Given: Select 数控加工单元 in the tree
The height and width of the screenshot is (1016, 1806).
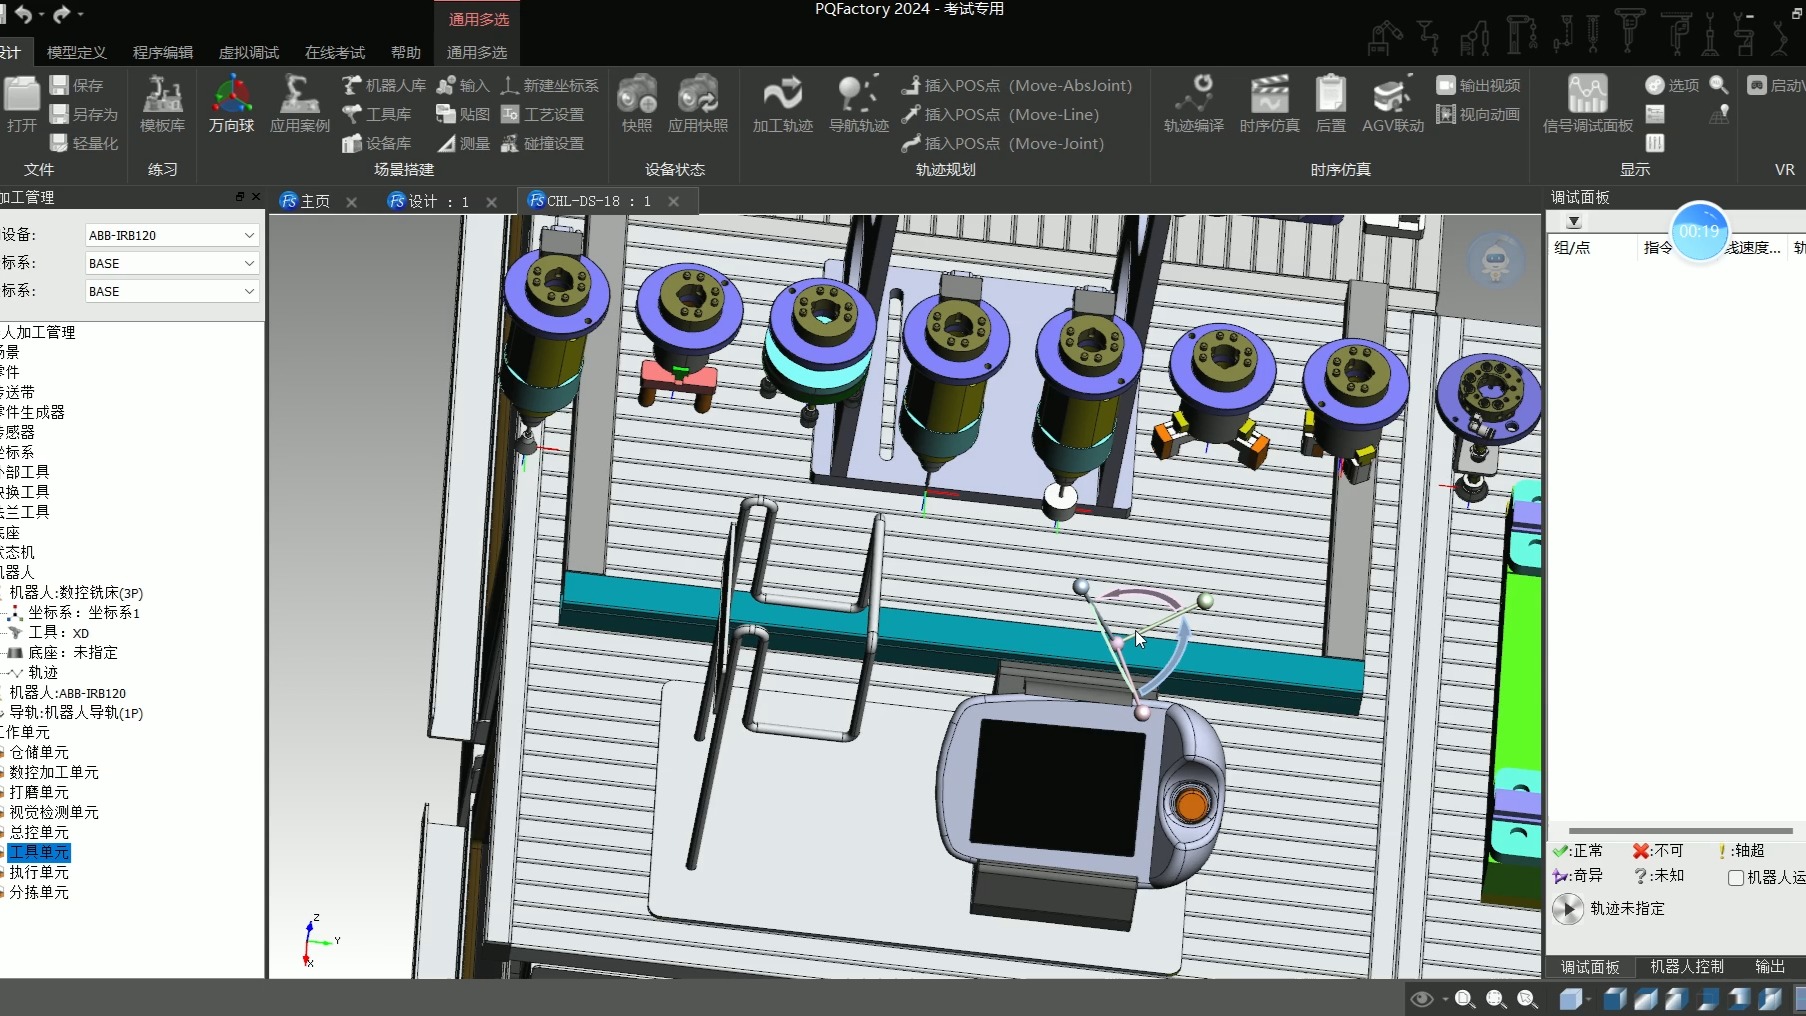Looking at the screenshot, I should 54,772.
